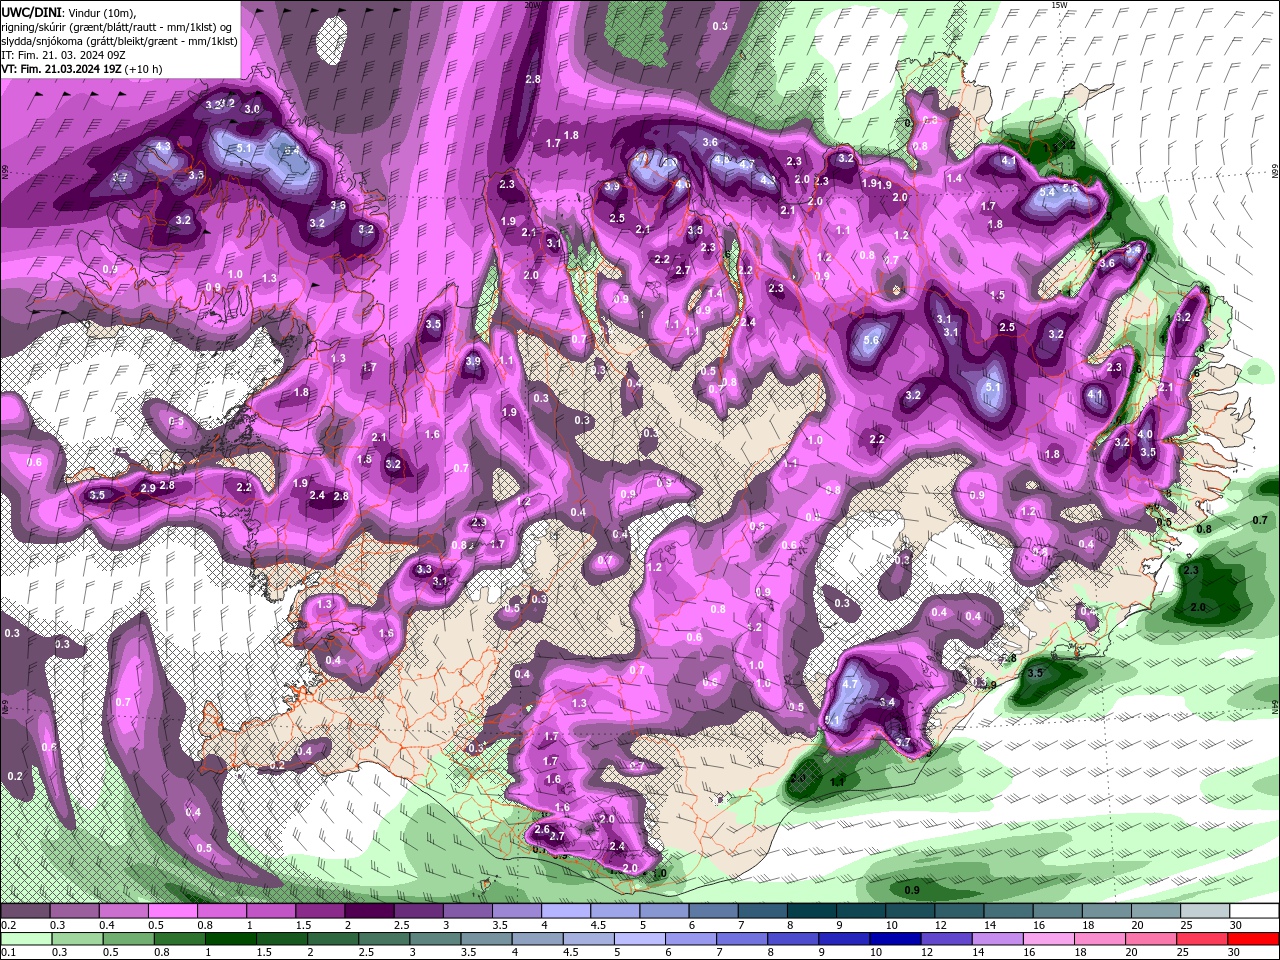Image resolution: width=1280 pixels, height=960 pixels.
Task: Pick the lower scale bright red swatch for 30
Action: [x=1255, y=939]
